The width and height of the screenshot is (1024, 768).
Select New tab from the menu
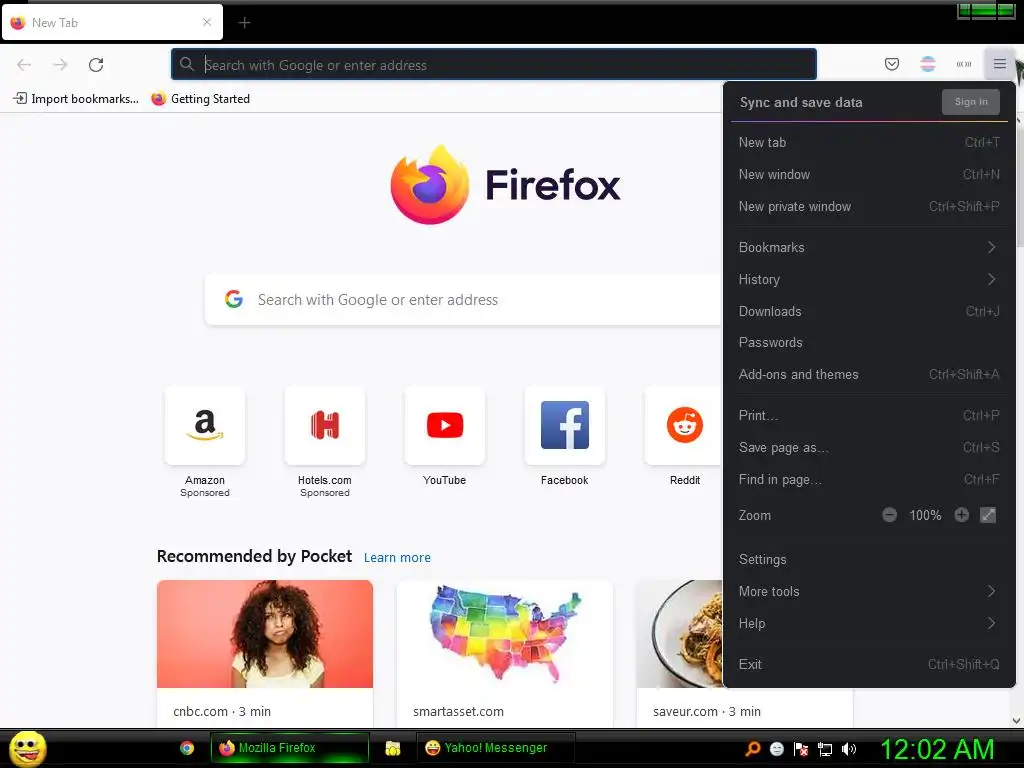[x=869, y=142]
